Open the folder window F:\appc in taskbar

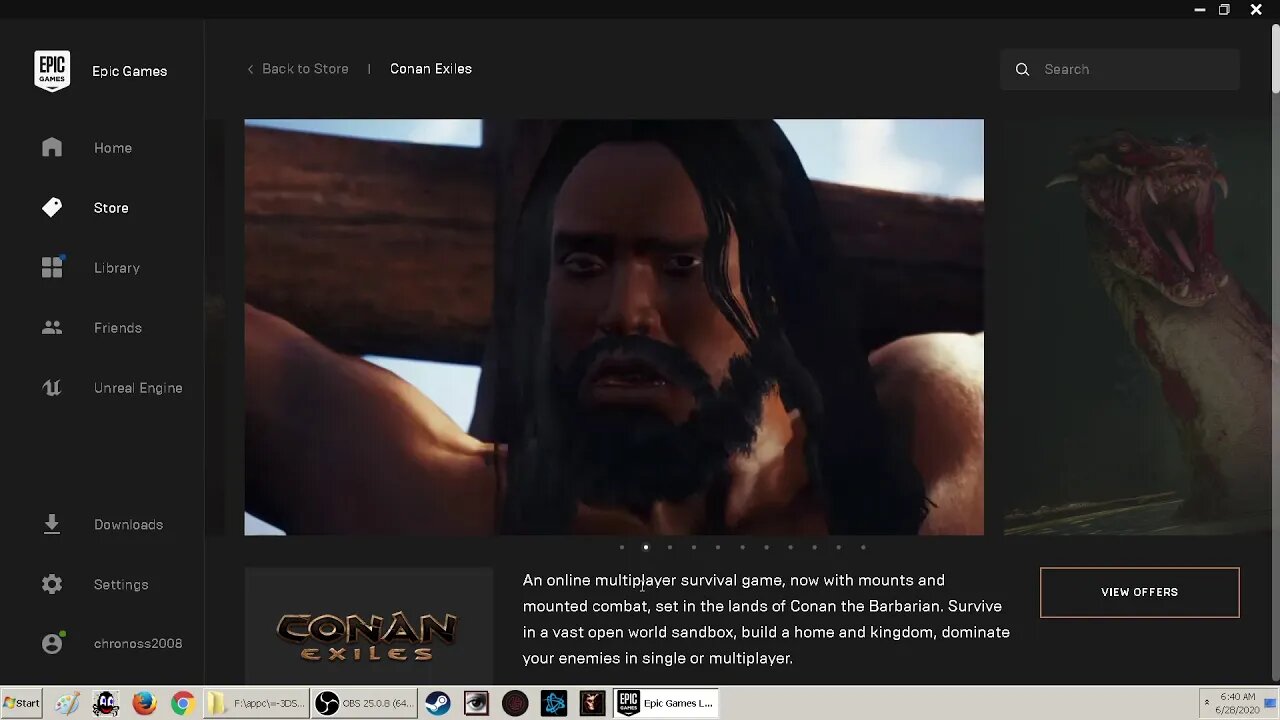tap(255, 703)
